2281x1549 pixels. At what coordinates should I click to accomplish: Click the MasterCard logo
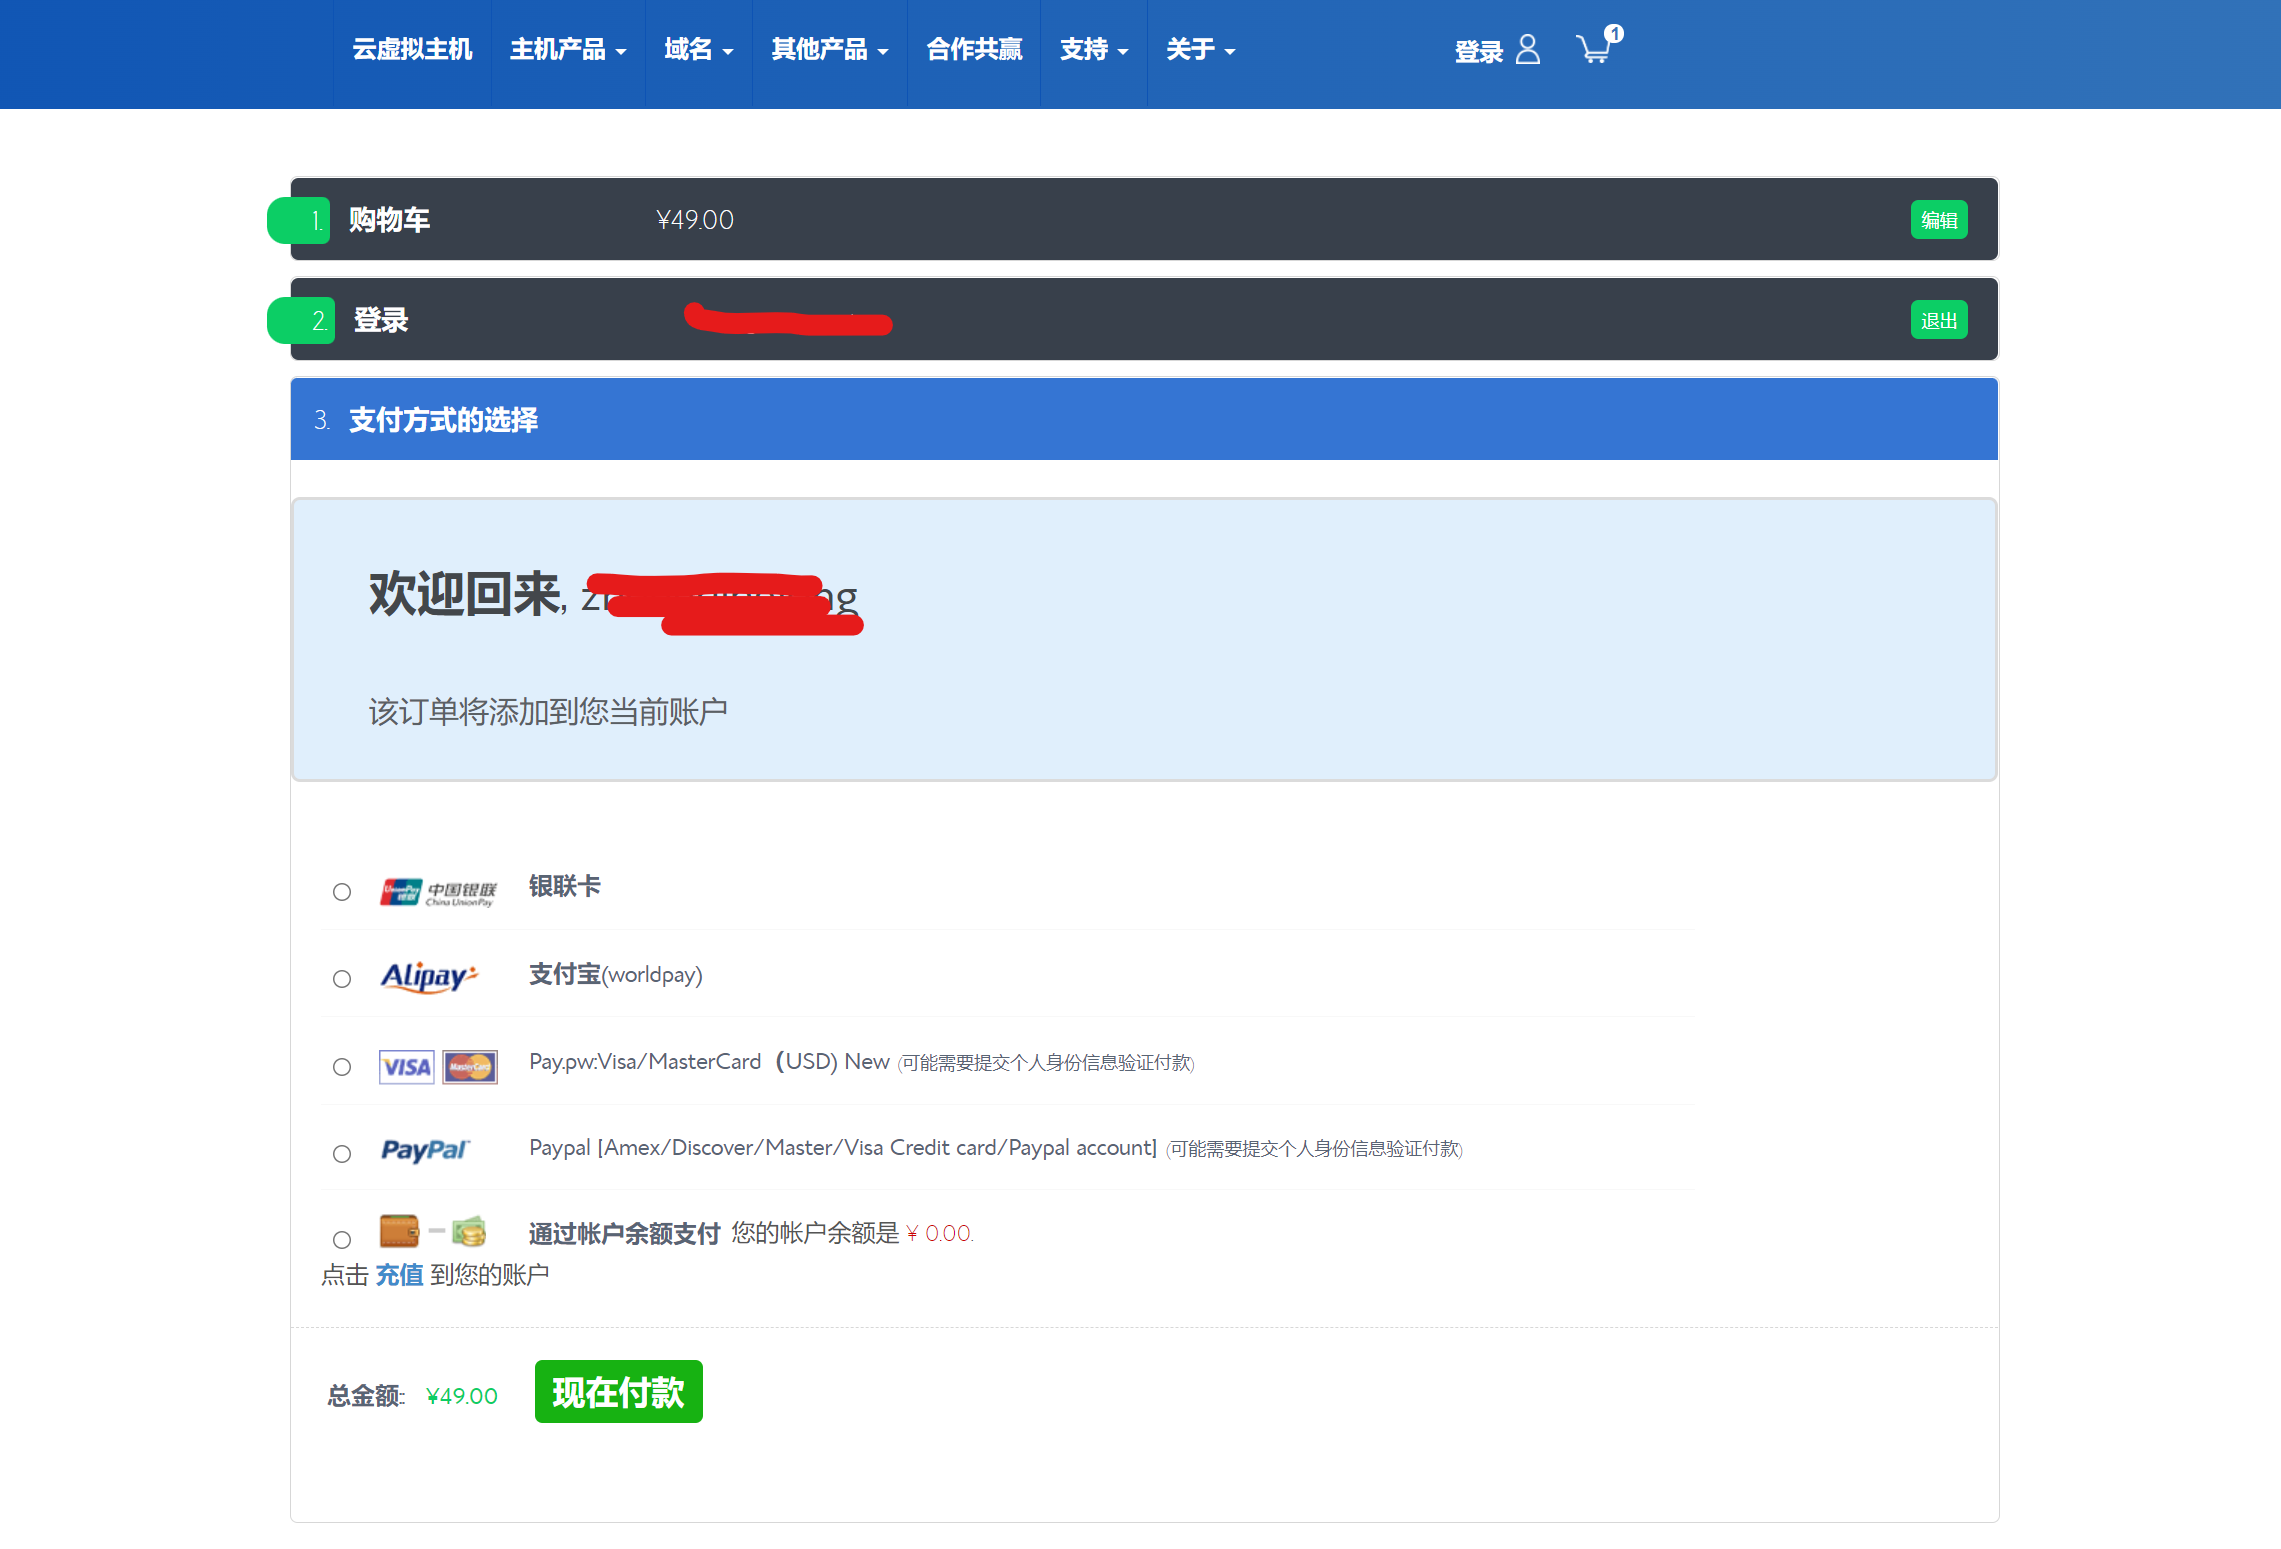pyautogui.click(x=470, y=1067)
